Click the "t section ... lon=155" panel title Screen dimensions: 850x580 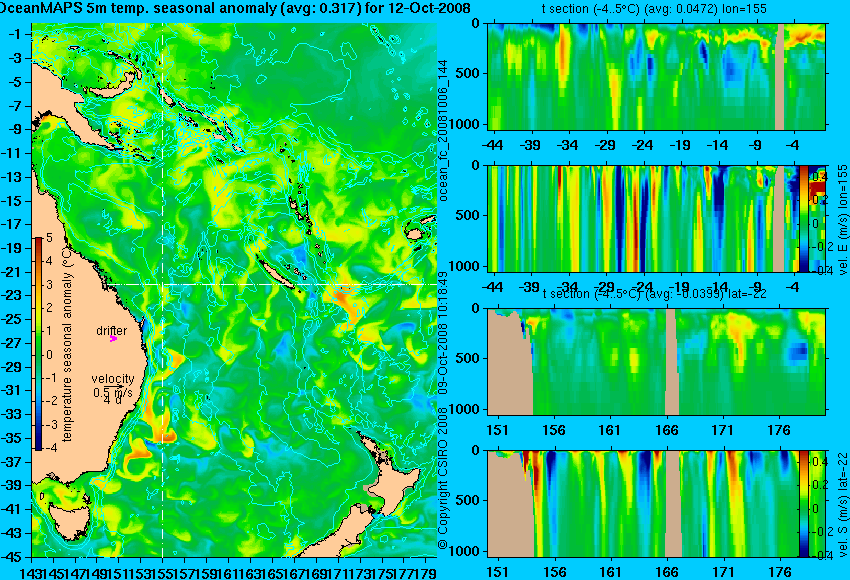pos(654,9)
